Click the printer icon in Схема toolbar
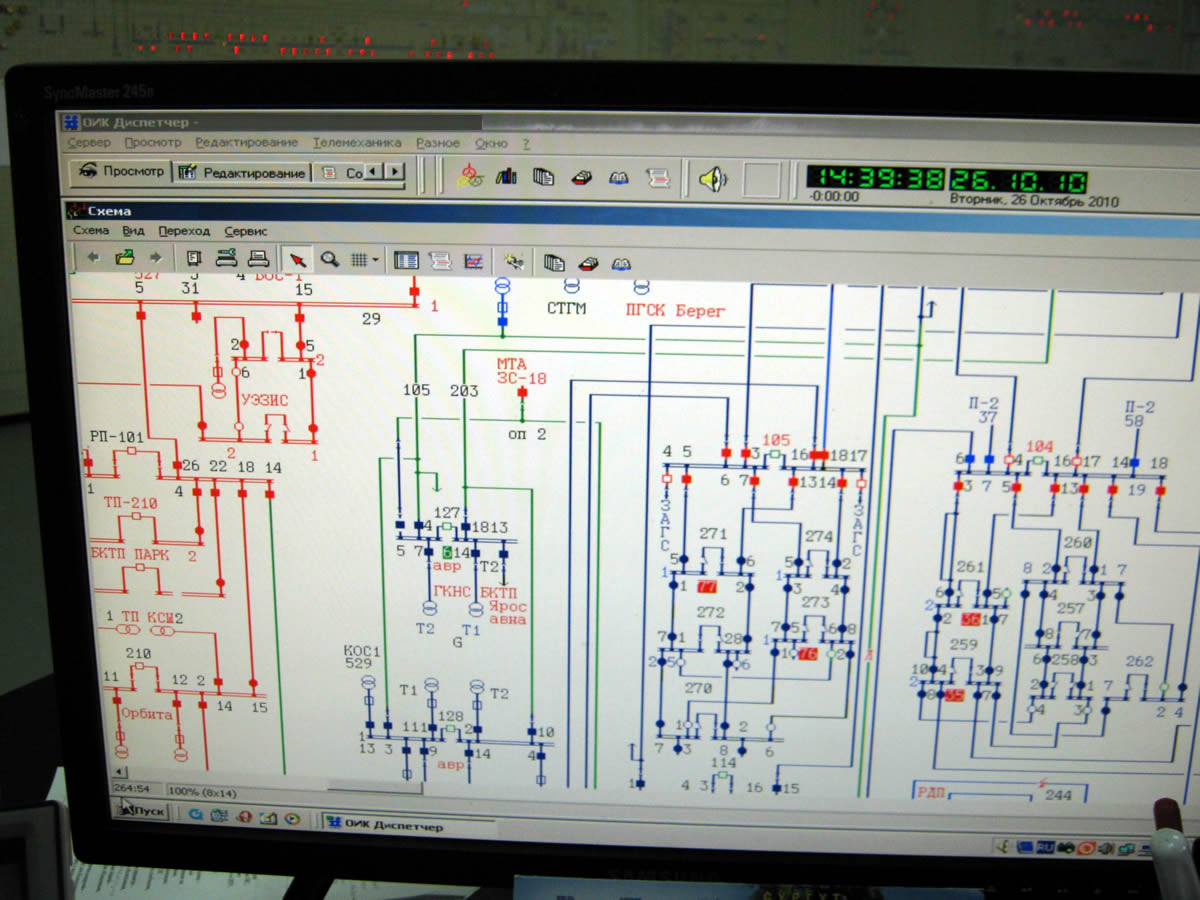This screenshot has height=900, width=1200. click(x=257, y=259)
